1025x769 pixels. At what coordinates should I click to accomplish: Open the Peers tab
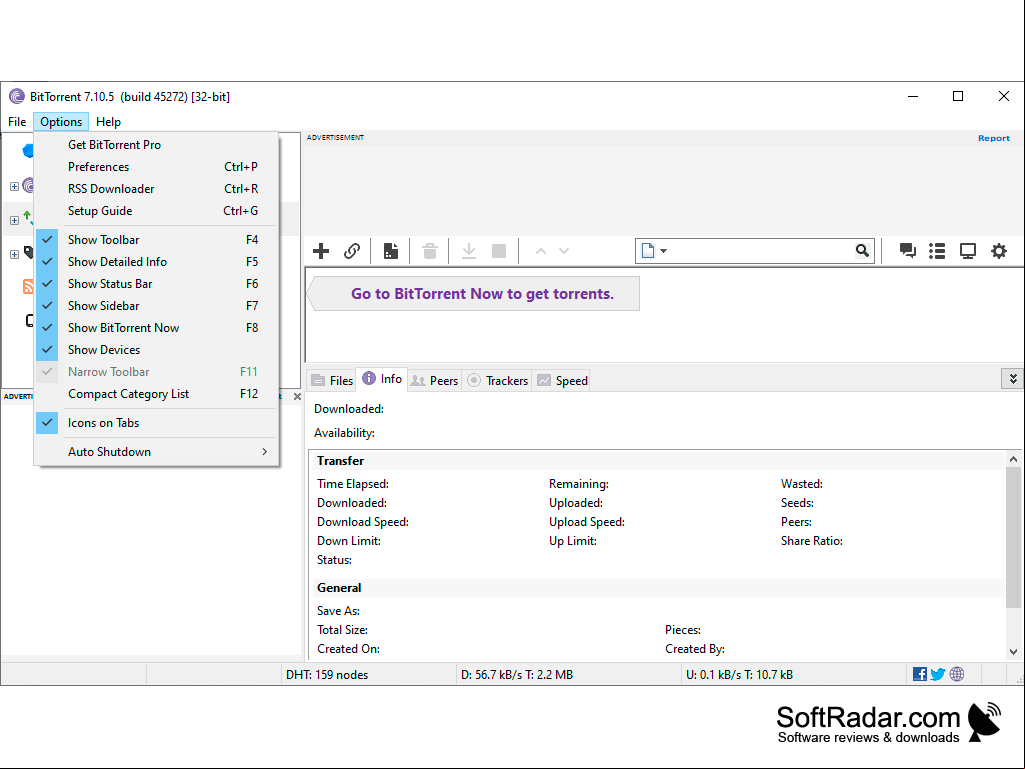[x=435, y=381]
